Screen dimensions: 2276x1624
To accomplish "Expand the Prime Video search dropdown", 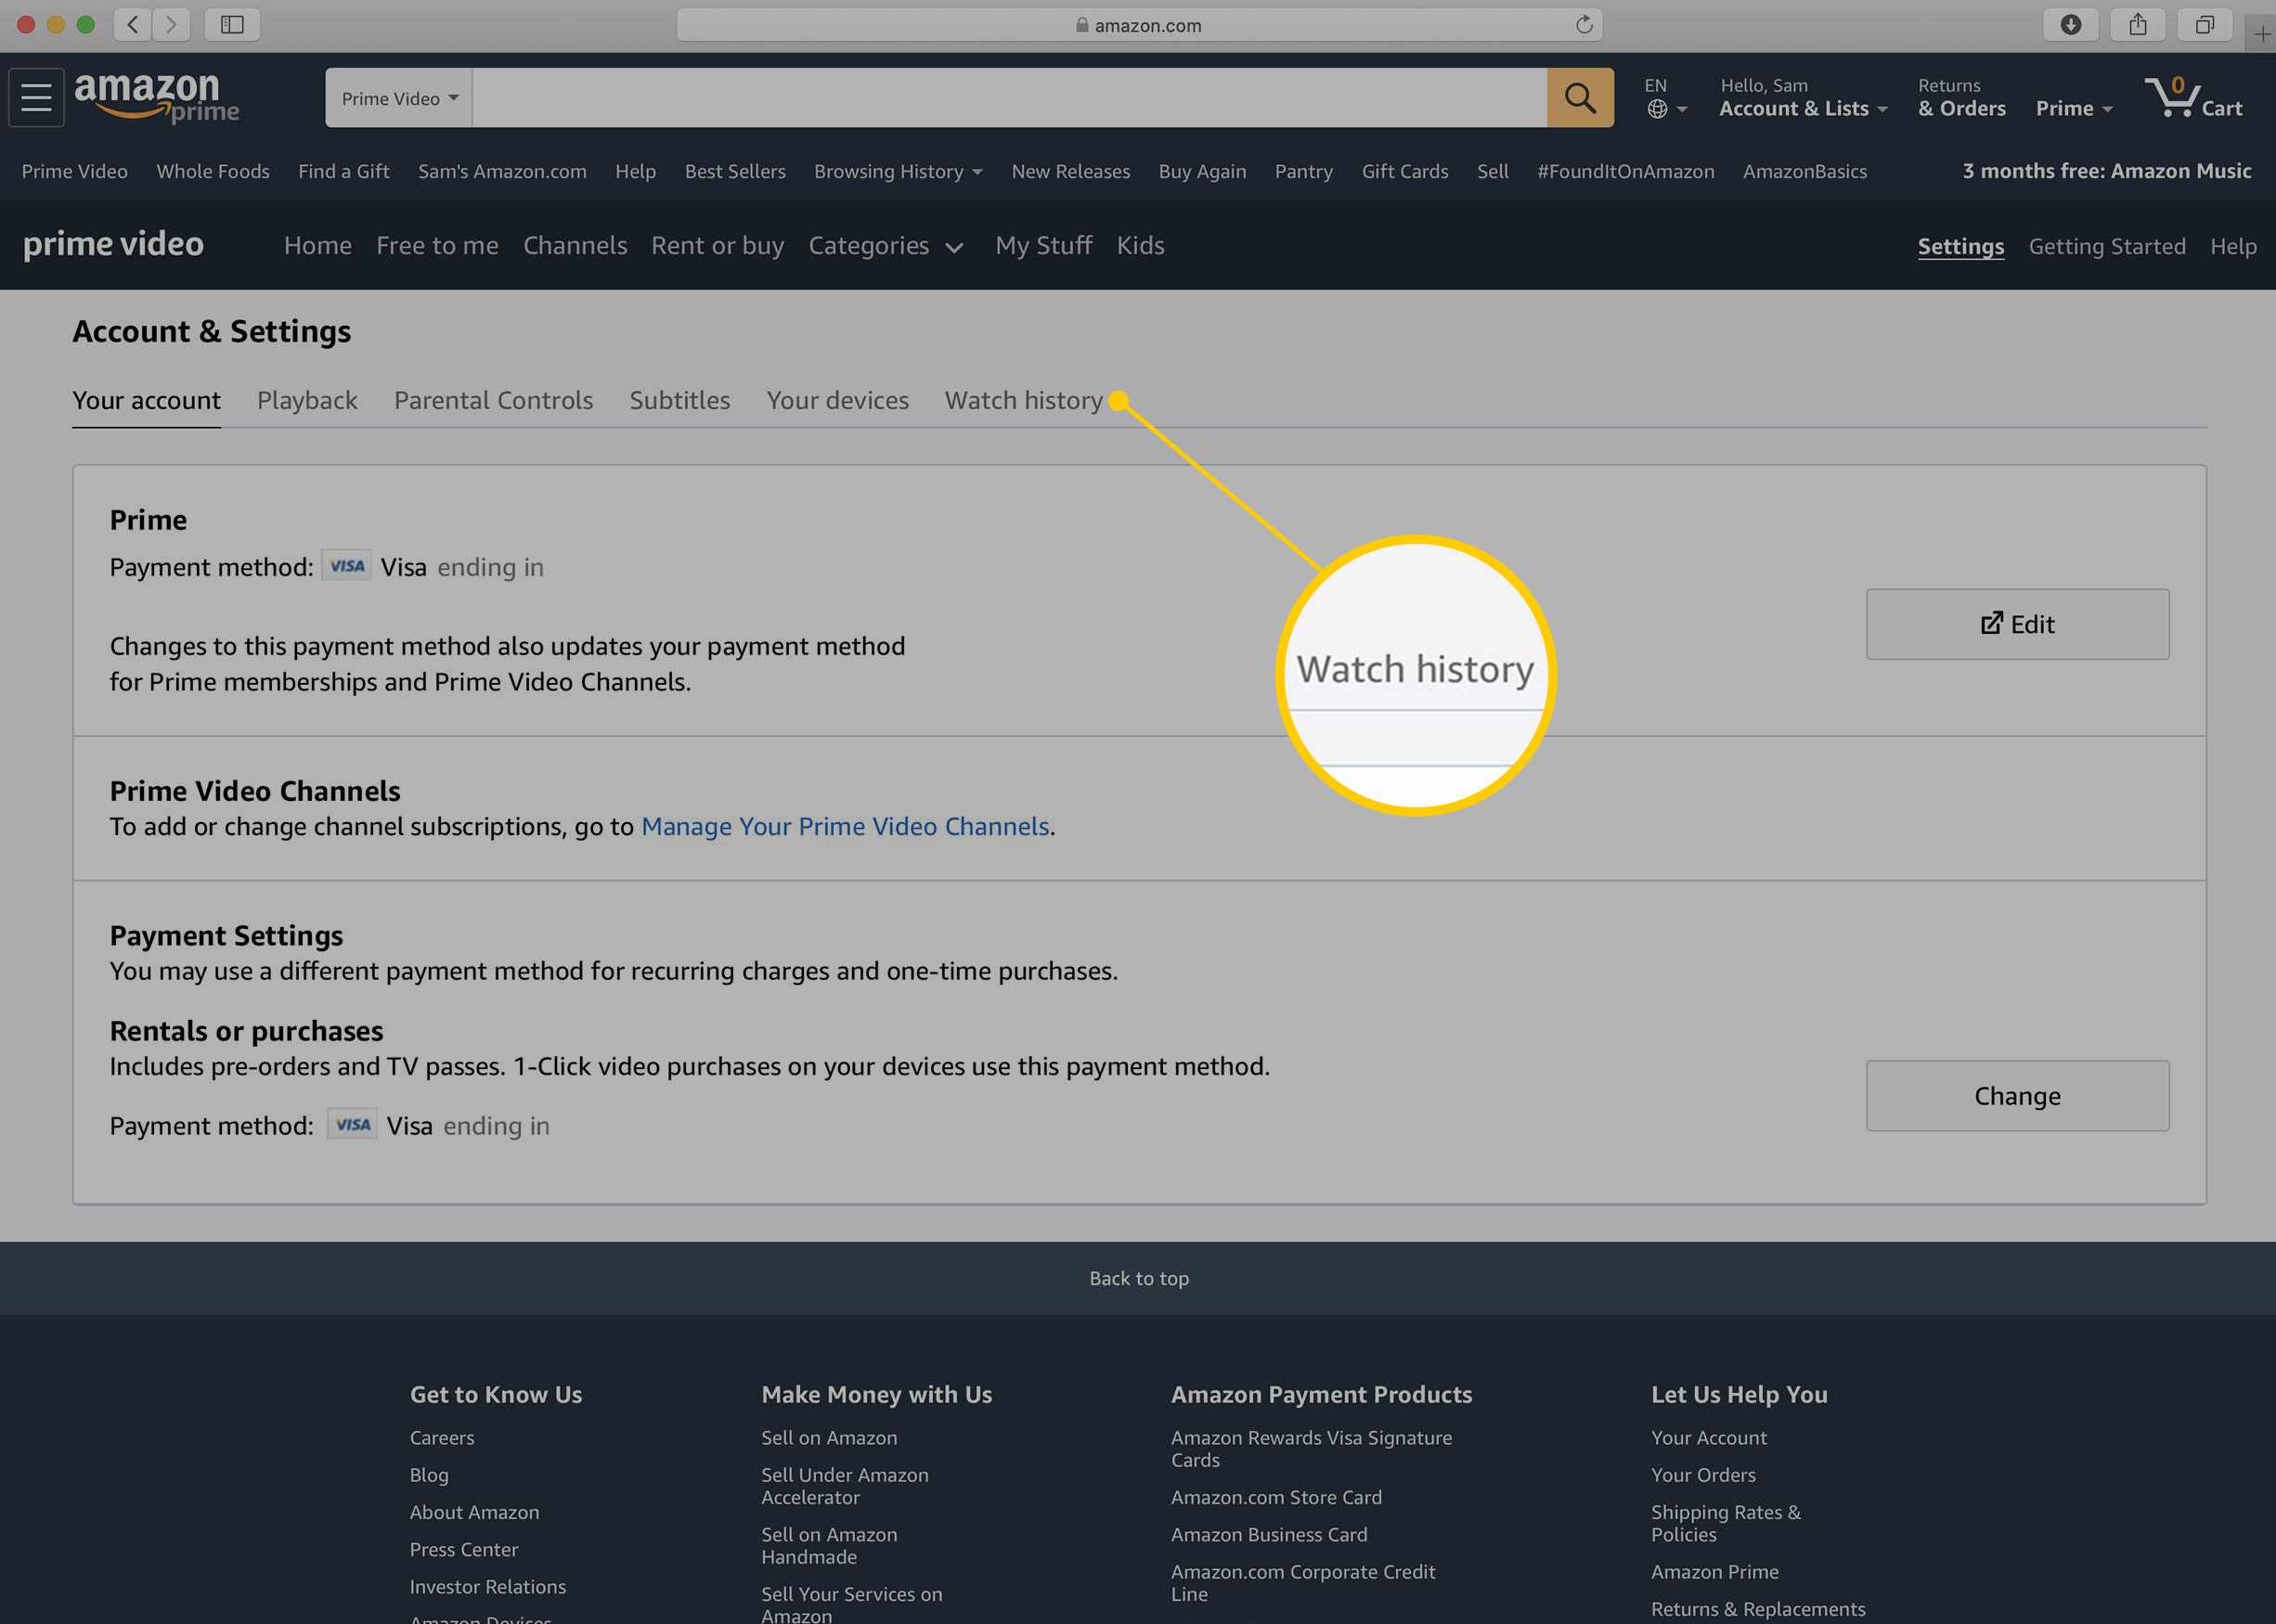I will tap(399, 97).
